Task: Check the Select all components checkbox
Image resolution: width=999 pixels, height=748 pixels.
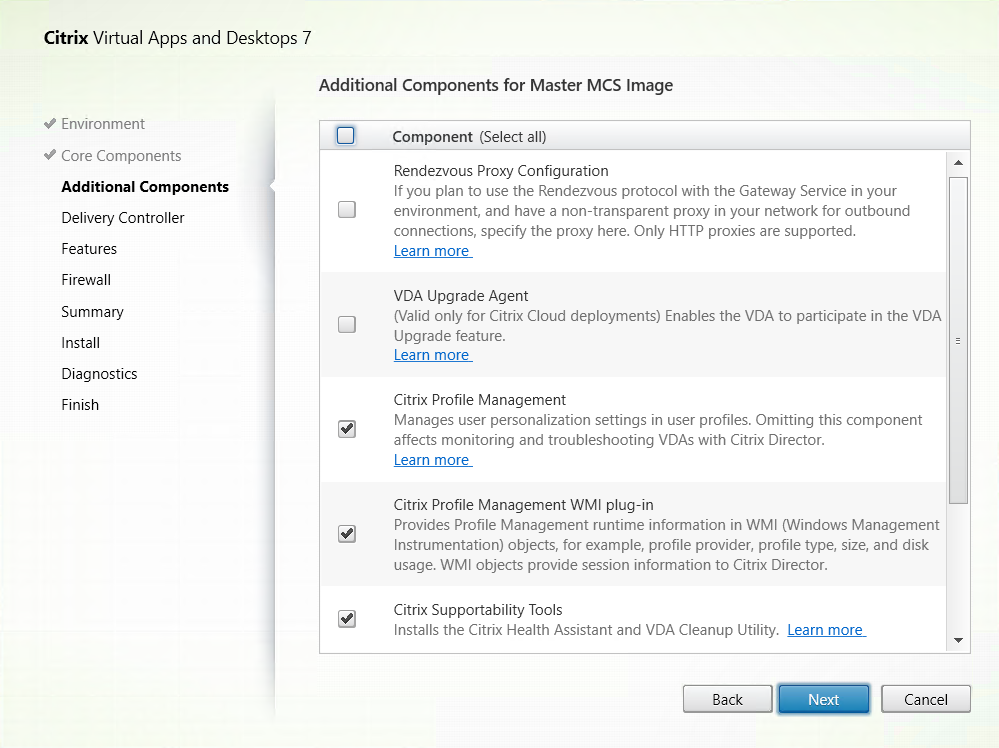Action: pyautogui.click(x=346, y=136)
